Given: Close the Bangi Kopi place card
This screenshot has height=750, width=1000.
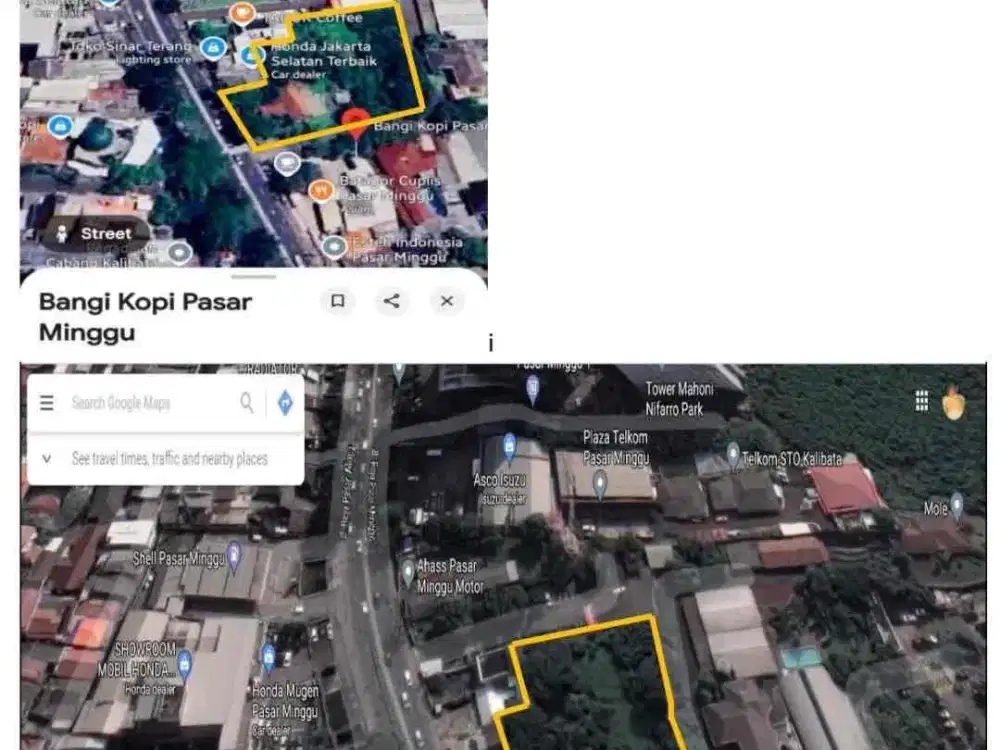Looking at the screenshot, I should pos(446,300).
